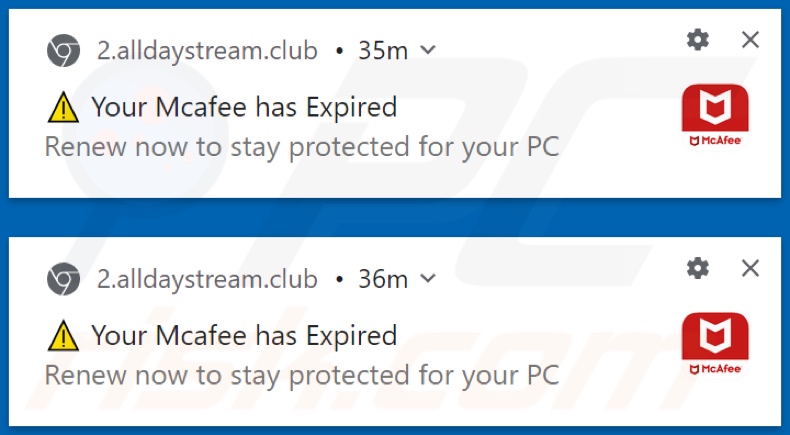Image resolution: width=790 pixels, height=435 pixels.
Task: Dismiss the bottom notification with X
Action: 750,267
